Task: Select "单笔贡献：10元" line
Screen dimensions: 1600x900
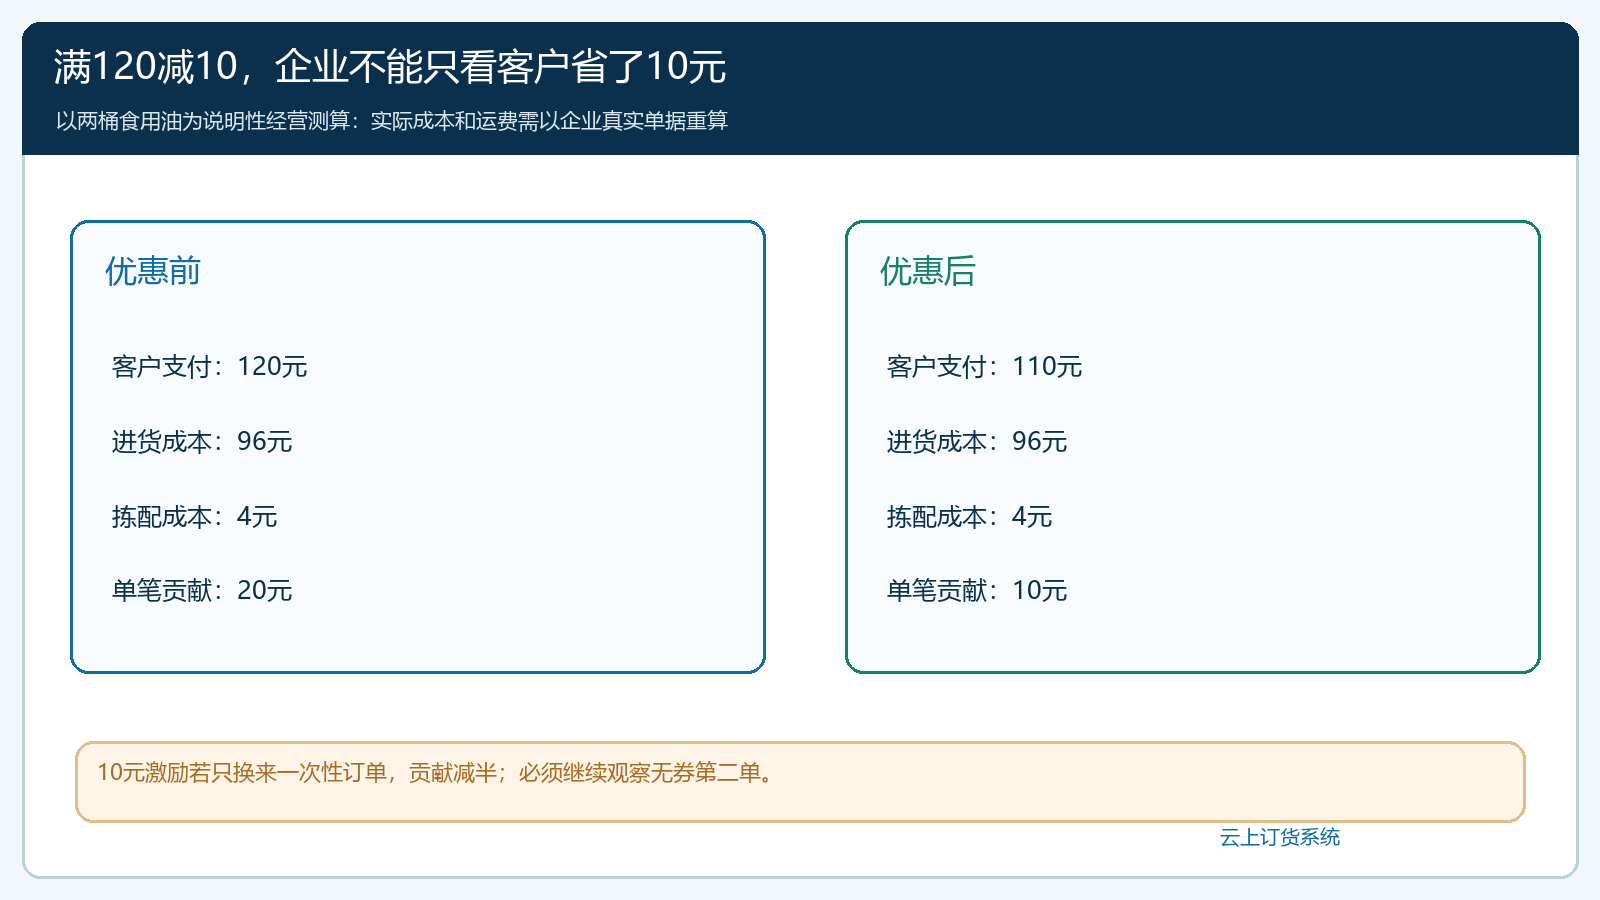Action: pos(977,591)
